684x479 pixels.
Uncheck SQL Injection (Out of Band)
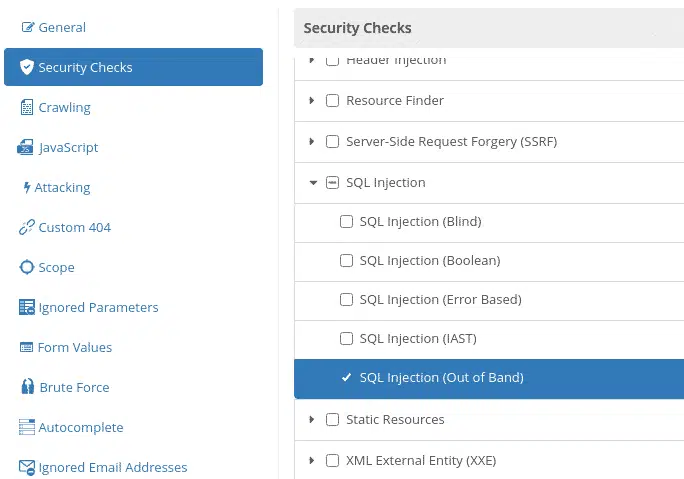point(346,377)
